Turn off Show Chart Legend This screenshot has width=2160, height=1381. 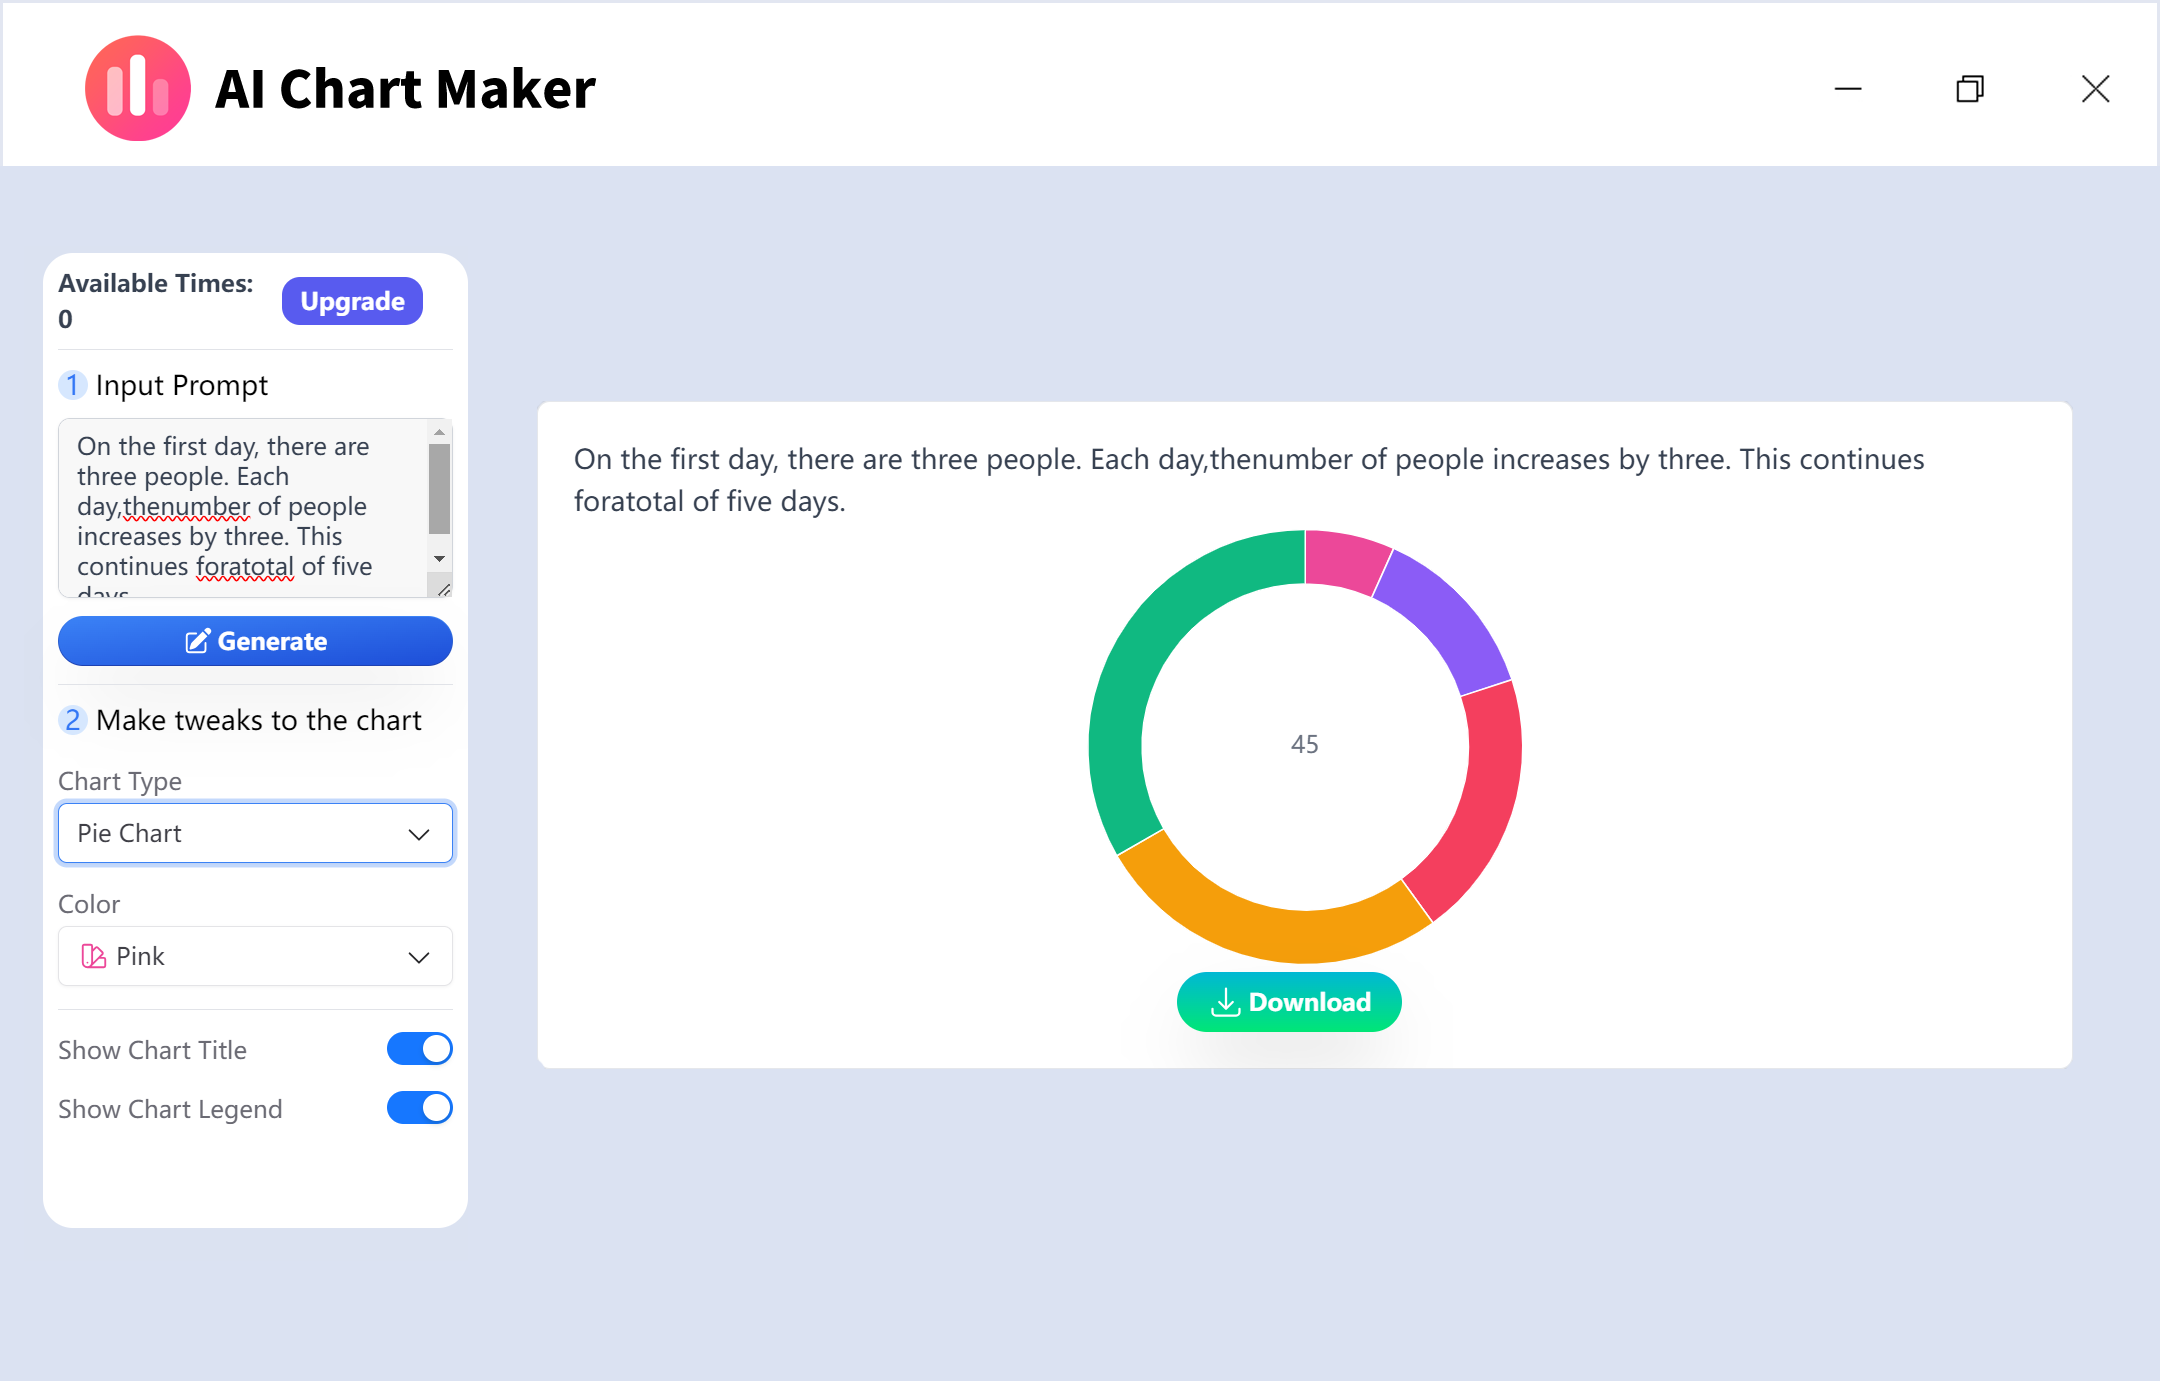pyautogui.click(x=419, y=1107)
